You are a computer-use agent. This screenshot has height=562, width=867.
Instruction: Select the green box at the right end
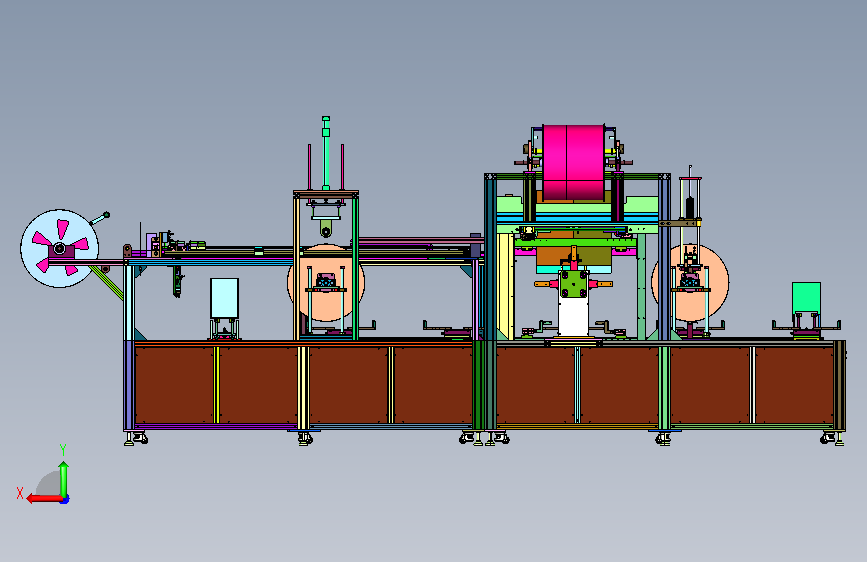pos(806,298)
